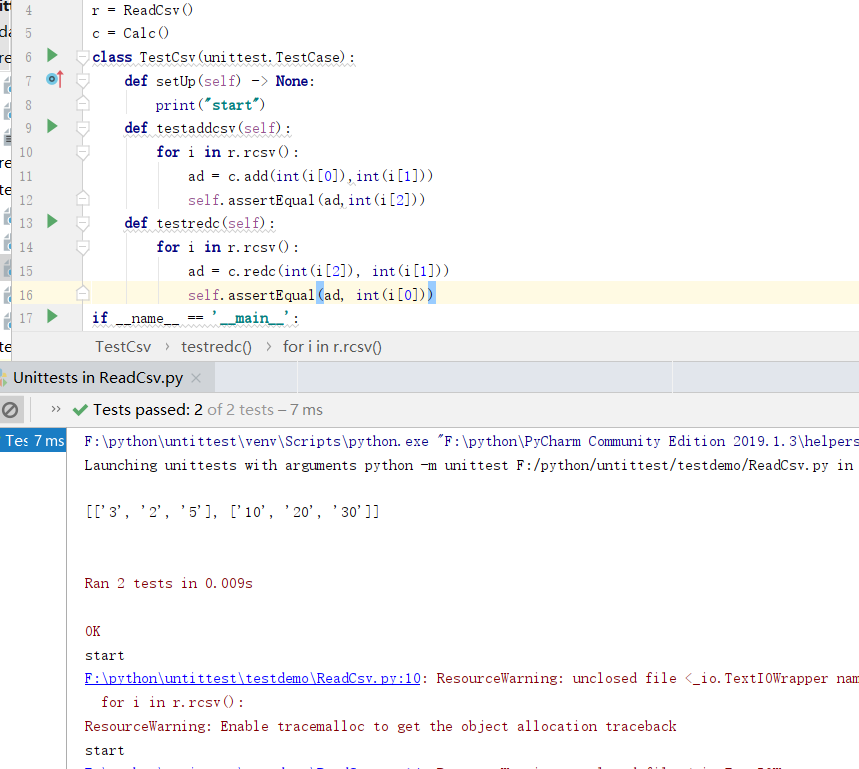The width and height of the screenshot is (859, 769).
Task: Collapse the for loop fold on line 10
Action: coord(83,152)
